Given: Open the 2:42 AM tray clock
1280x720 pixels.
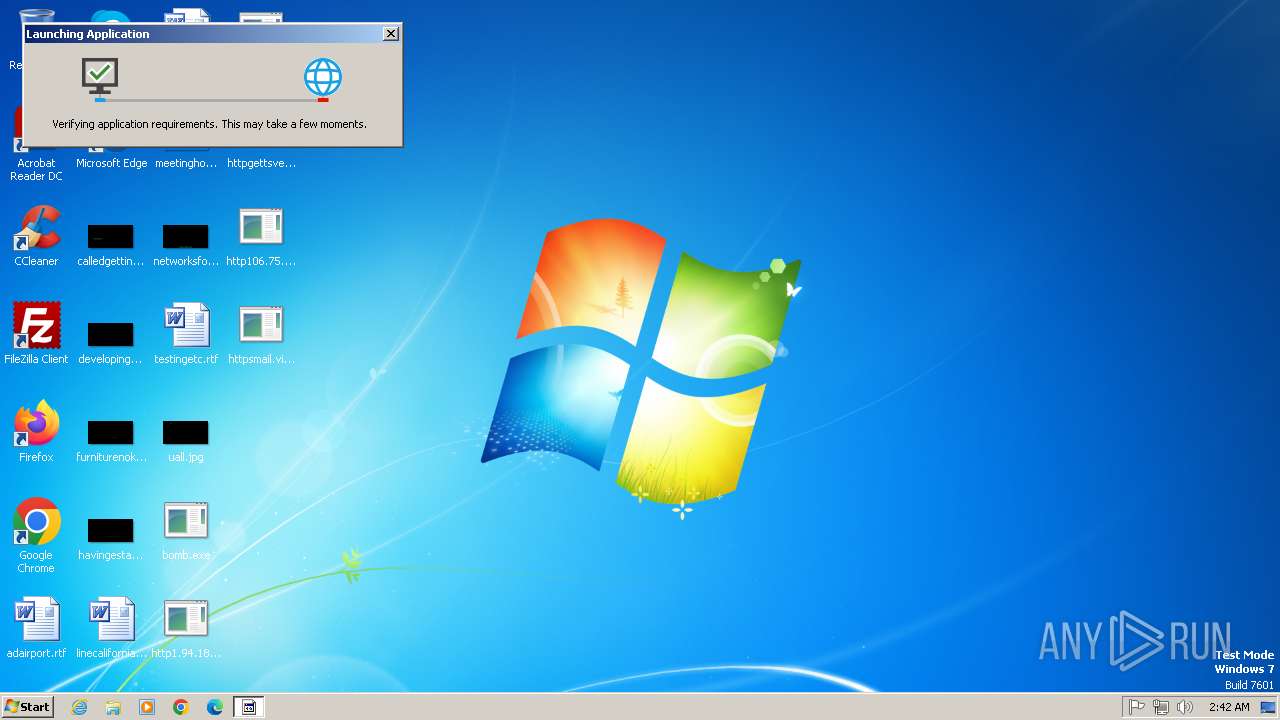Looking at the screenshot, I should click(1229, 707).
